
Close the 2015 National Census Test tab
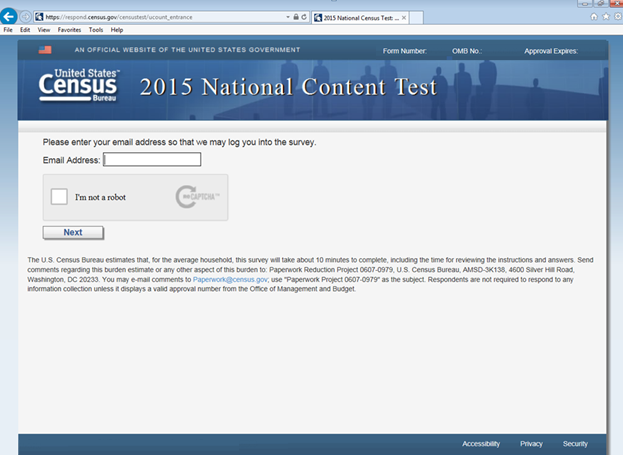[404, 18]
